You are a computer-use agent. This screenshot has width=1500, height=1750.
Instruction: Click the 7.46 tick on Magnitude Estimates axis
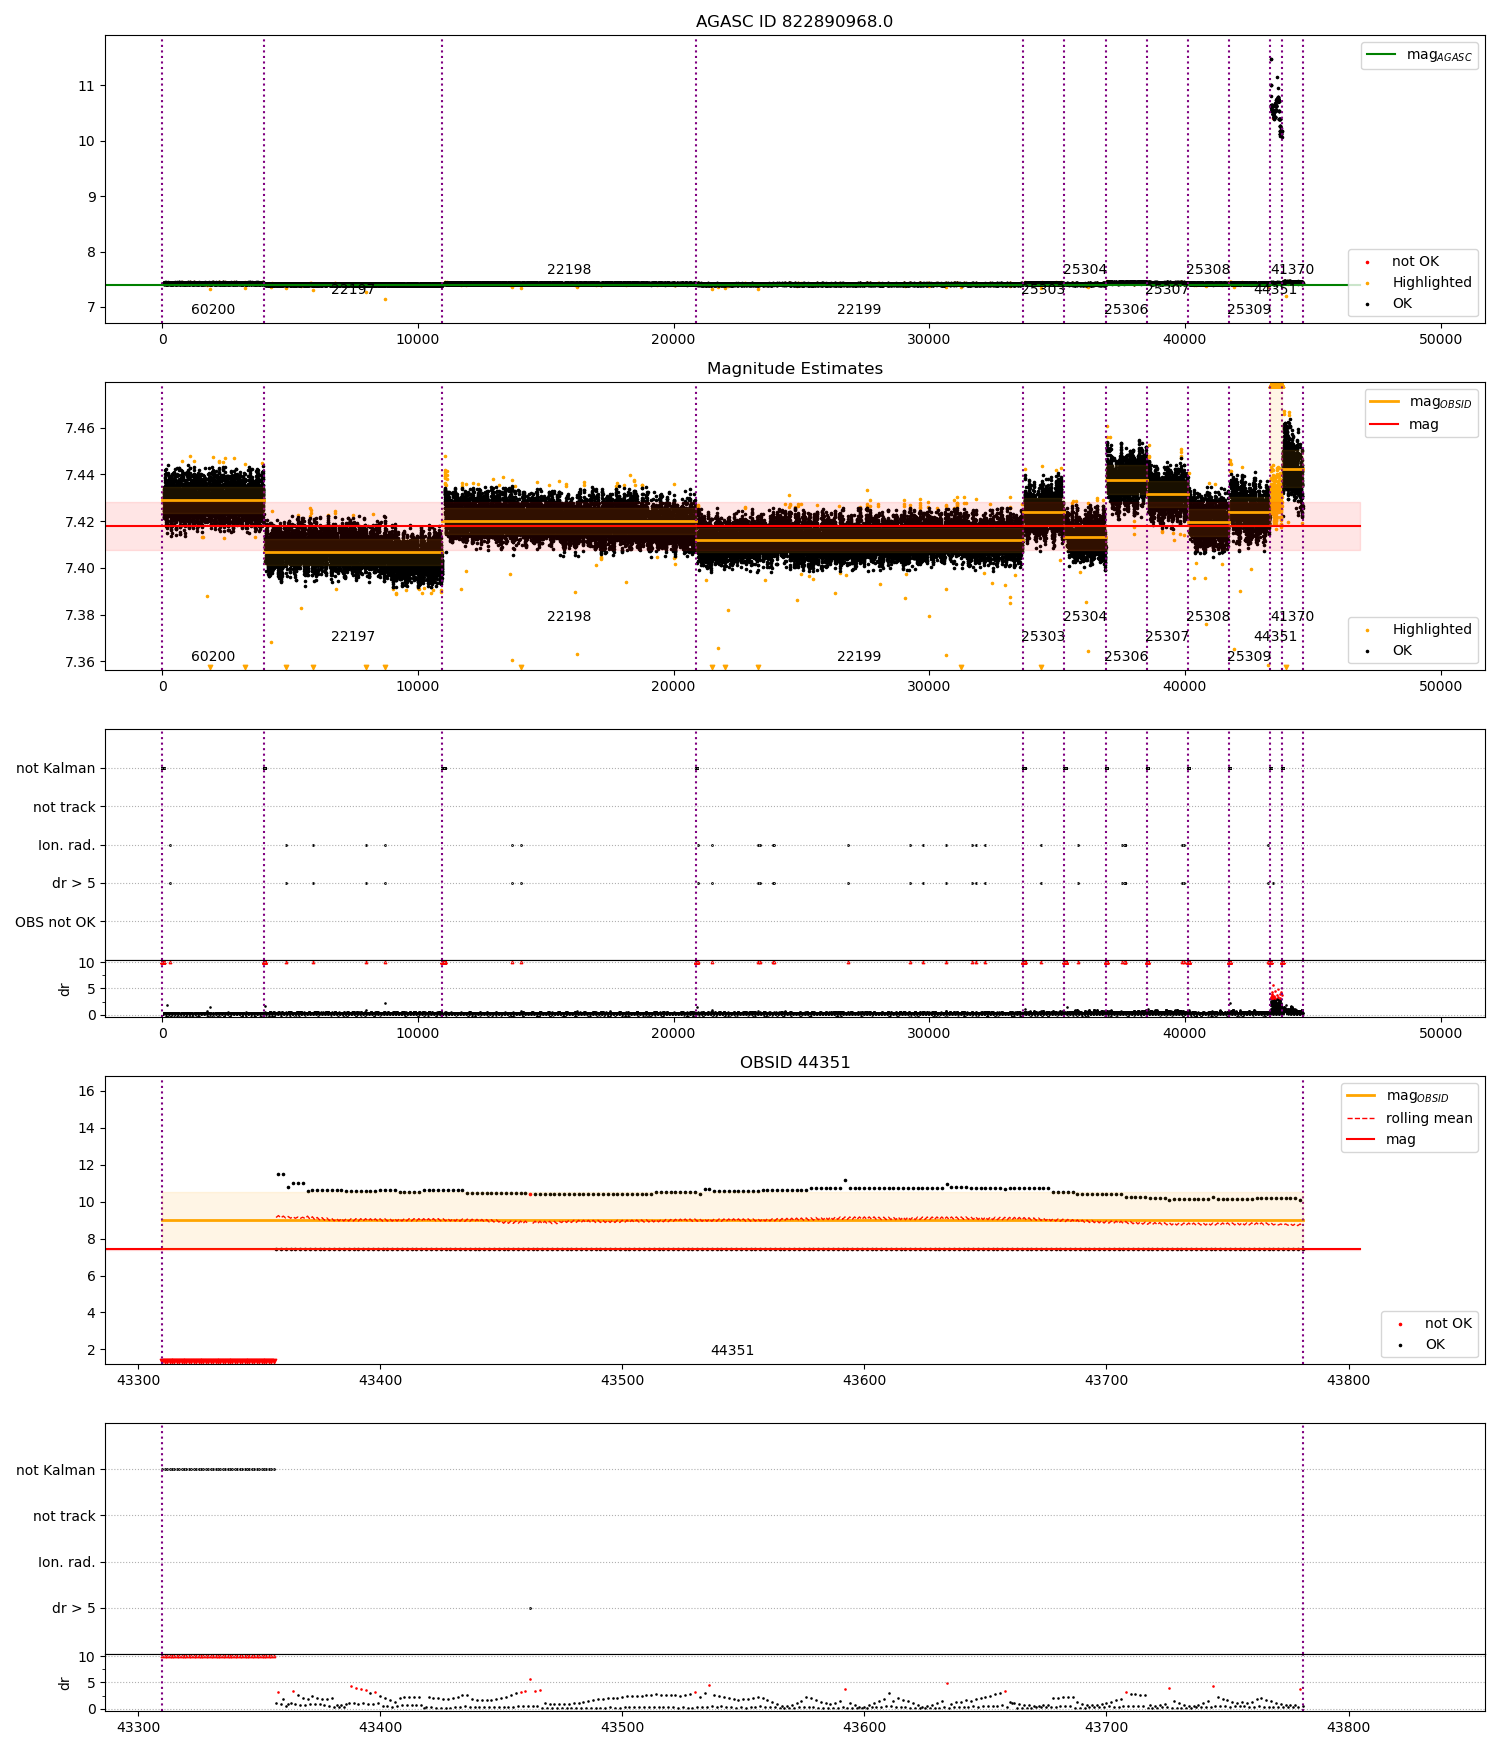pos(79,429)
